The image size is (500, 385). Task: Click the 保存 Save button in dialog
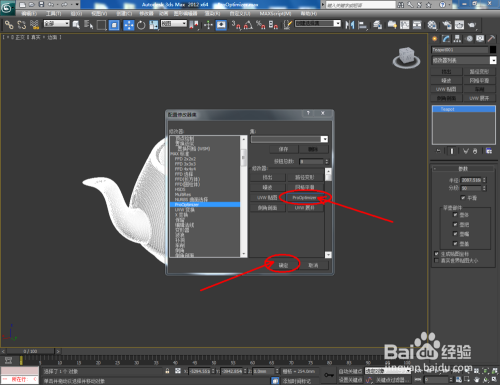pos(283,149)
